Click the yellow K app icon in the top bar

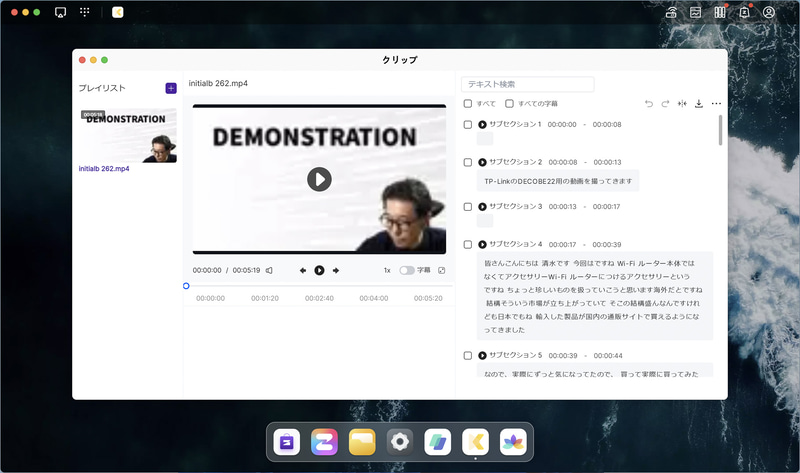118,12
